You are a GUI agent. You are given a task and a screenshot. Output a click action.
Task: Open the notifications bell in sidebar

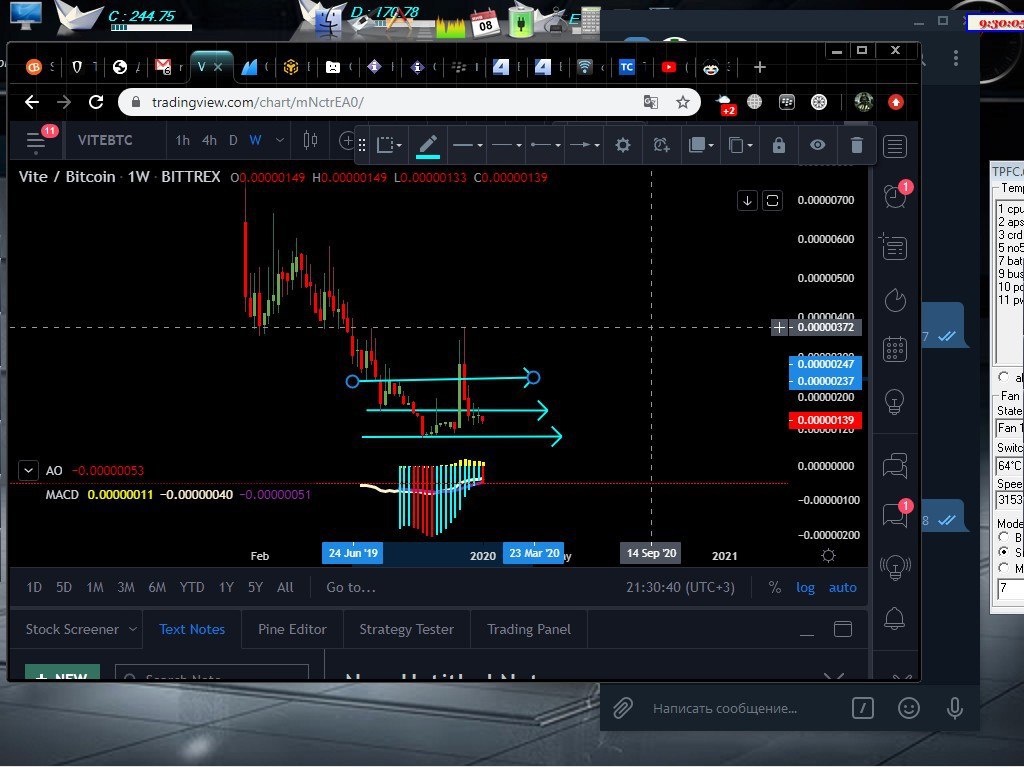[894, 618]
